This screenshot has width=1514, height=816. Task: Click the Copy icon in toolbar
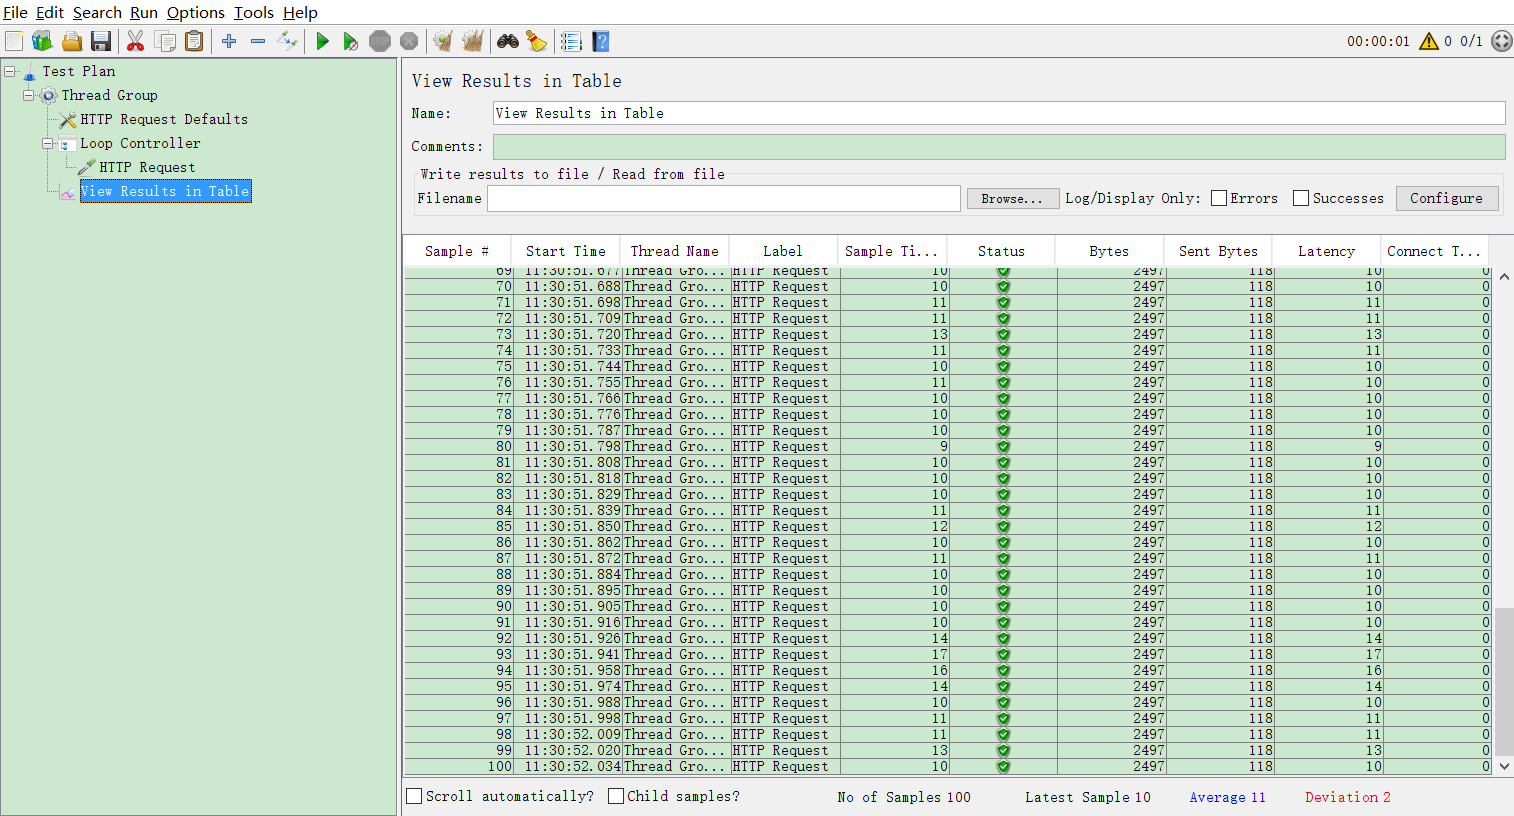click(165, 41)
